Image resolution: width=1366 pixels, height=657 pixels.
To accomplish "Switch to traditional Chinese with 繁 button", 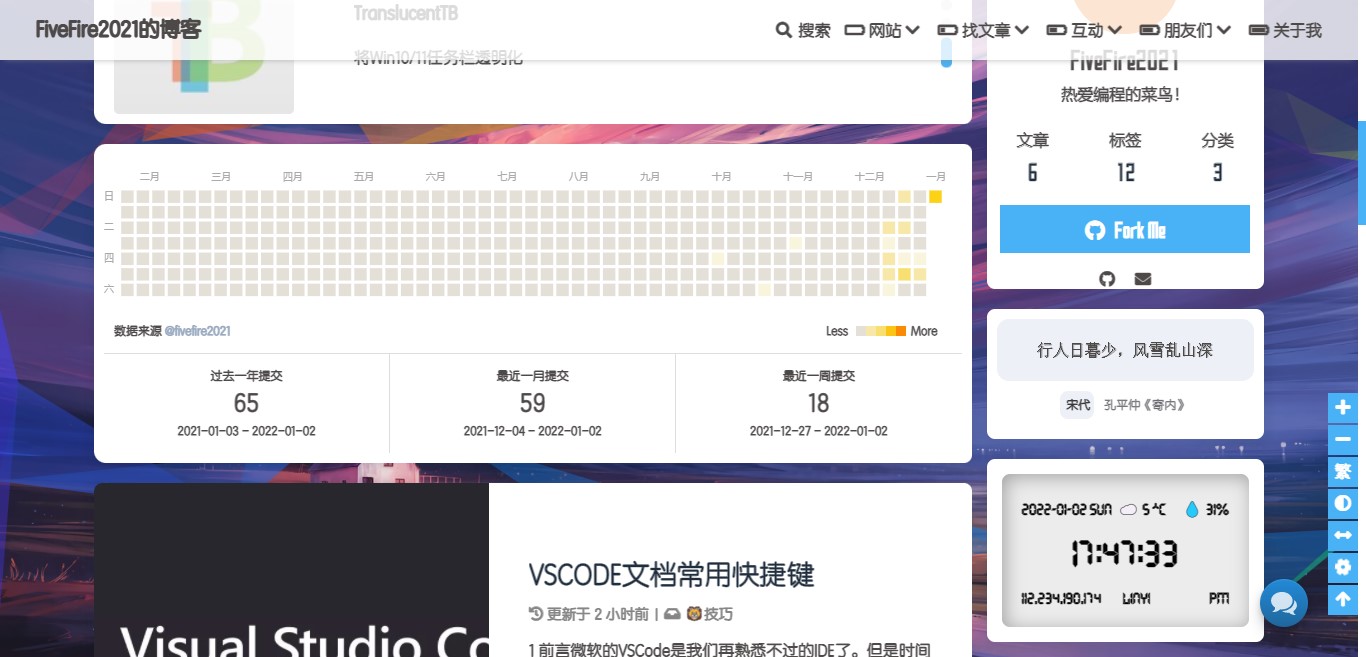I will pyautogui.click(x=1343, y=471).
